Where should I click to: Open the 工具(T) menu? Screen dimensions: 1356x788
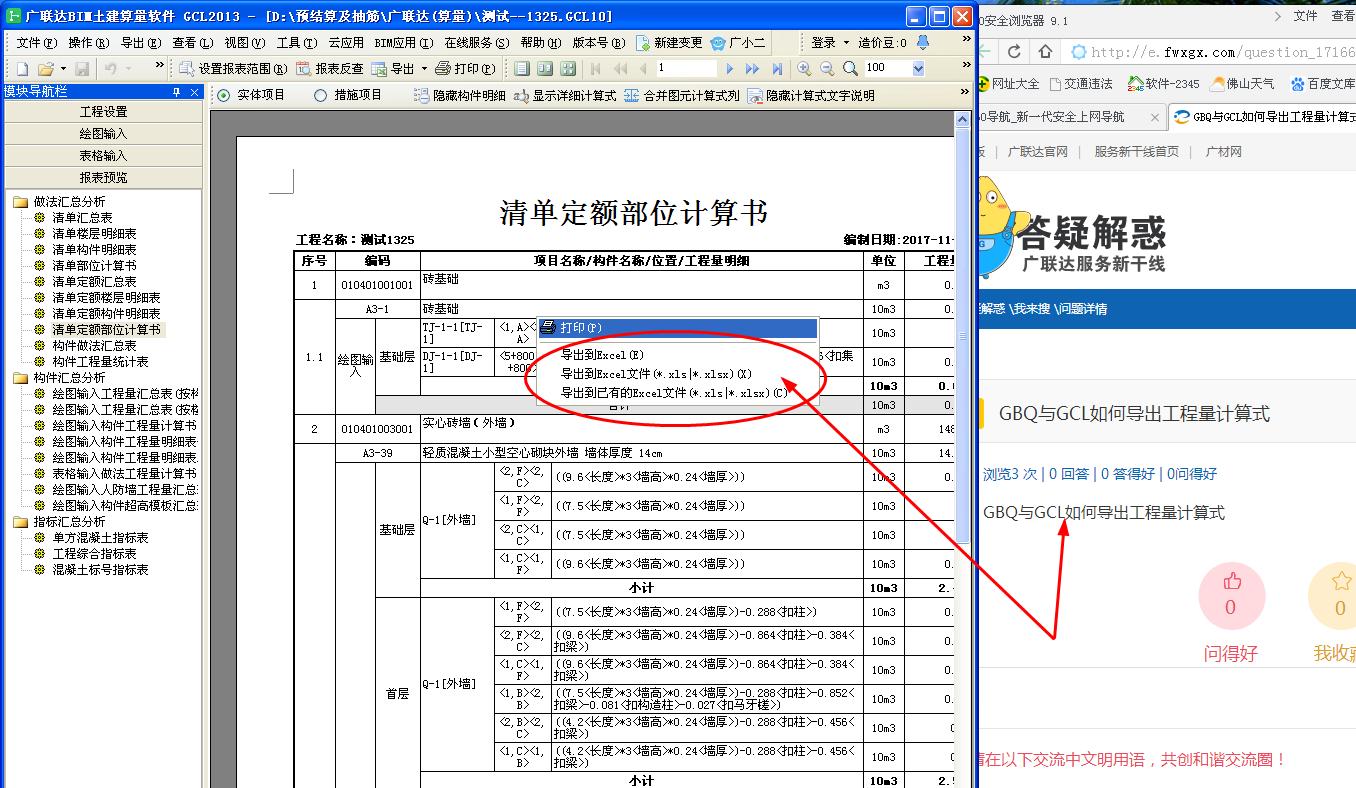(296, 43)
